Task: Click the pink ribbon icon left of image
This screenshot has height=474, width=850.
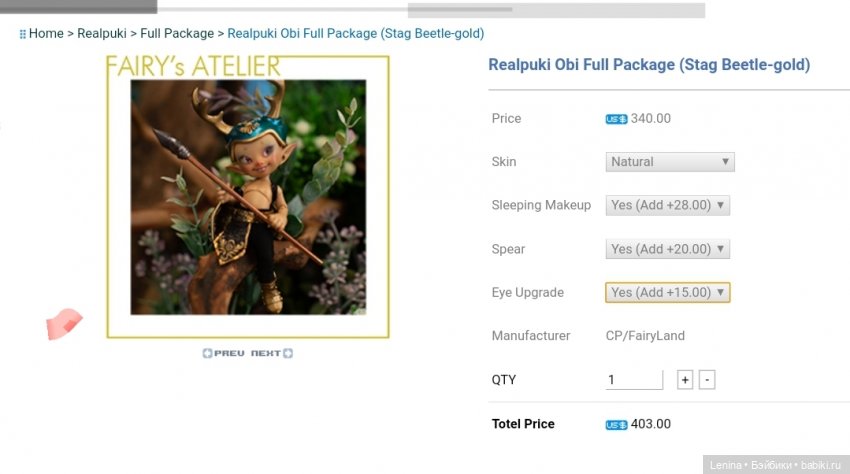Action: point(64,324)
